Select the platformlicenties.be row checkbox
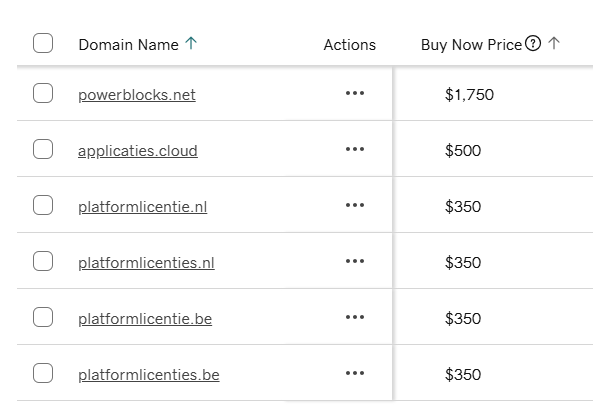Screen dimensions: 593x413 (43, 373)
